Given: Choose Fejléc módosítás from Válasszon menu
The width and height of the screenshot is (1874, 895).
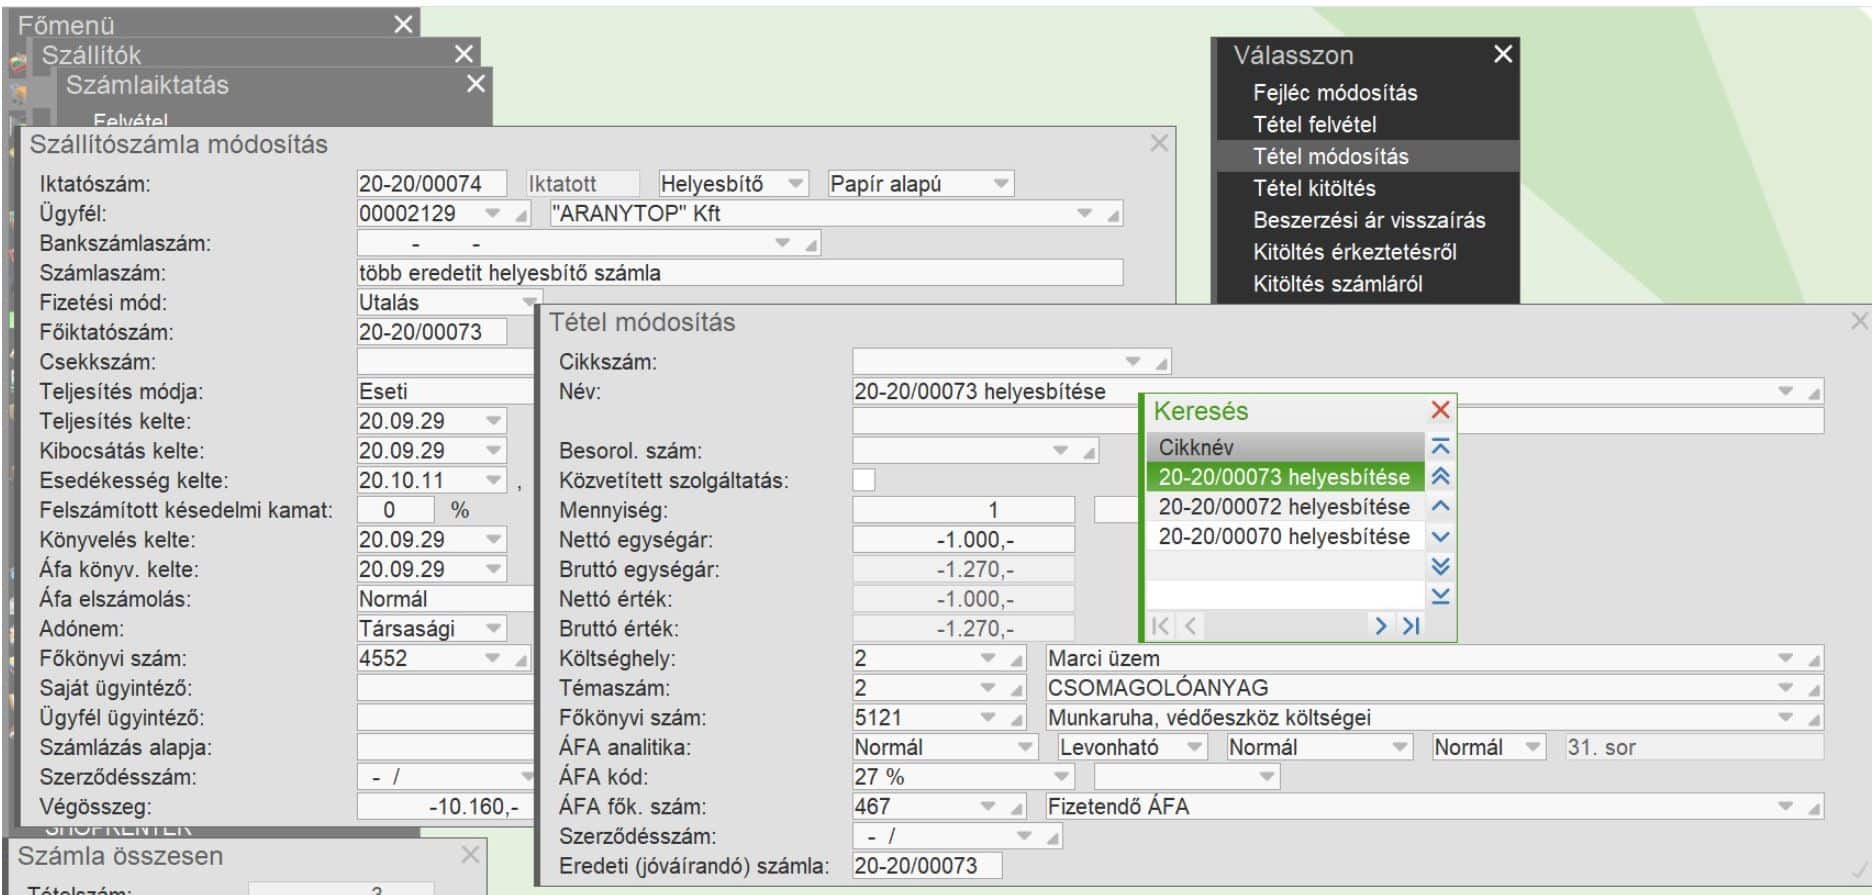Looking at the screenshot, I should coord(1335,93).
